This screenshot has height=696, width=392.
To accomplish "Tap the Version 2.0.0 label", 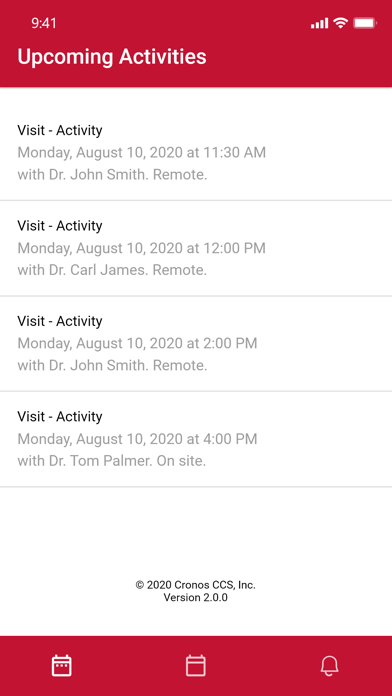I will (x=195, y=597).
